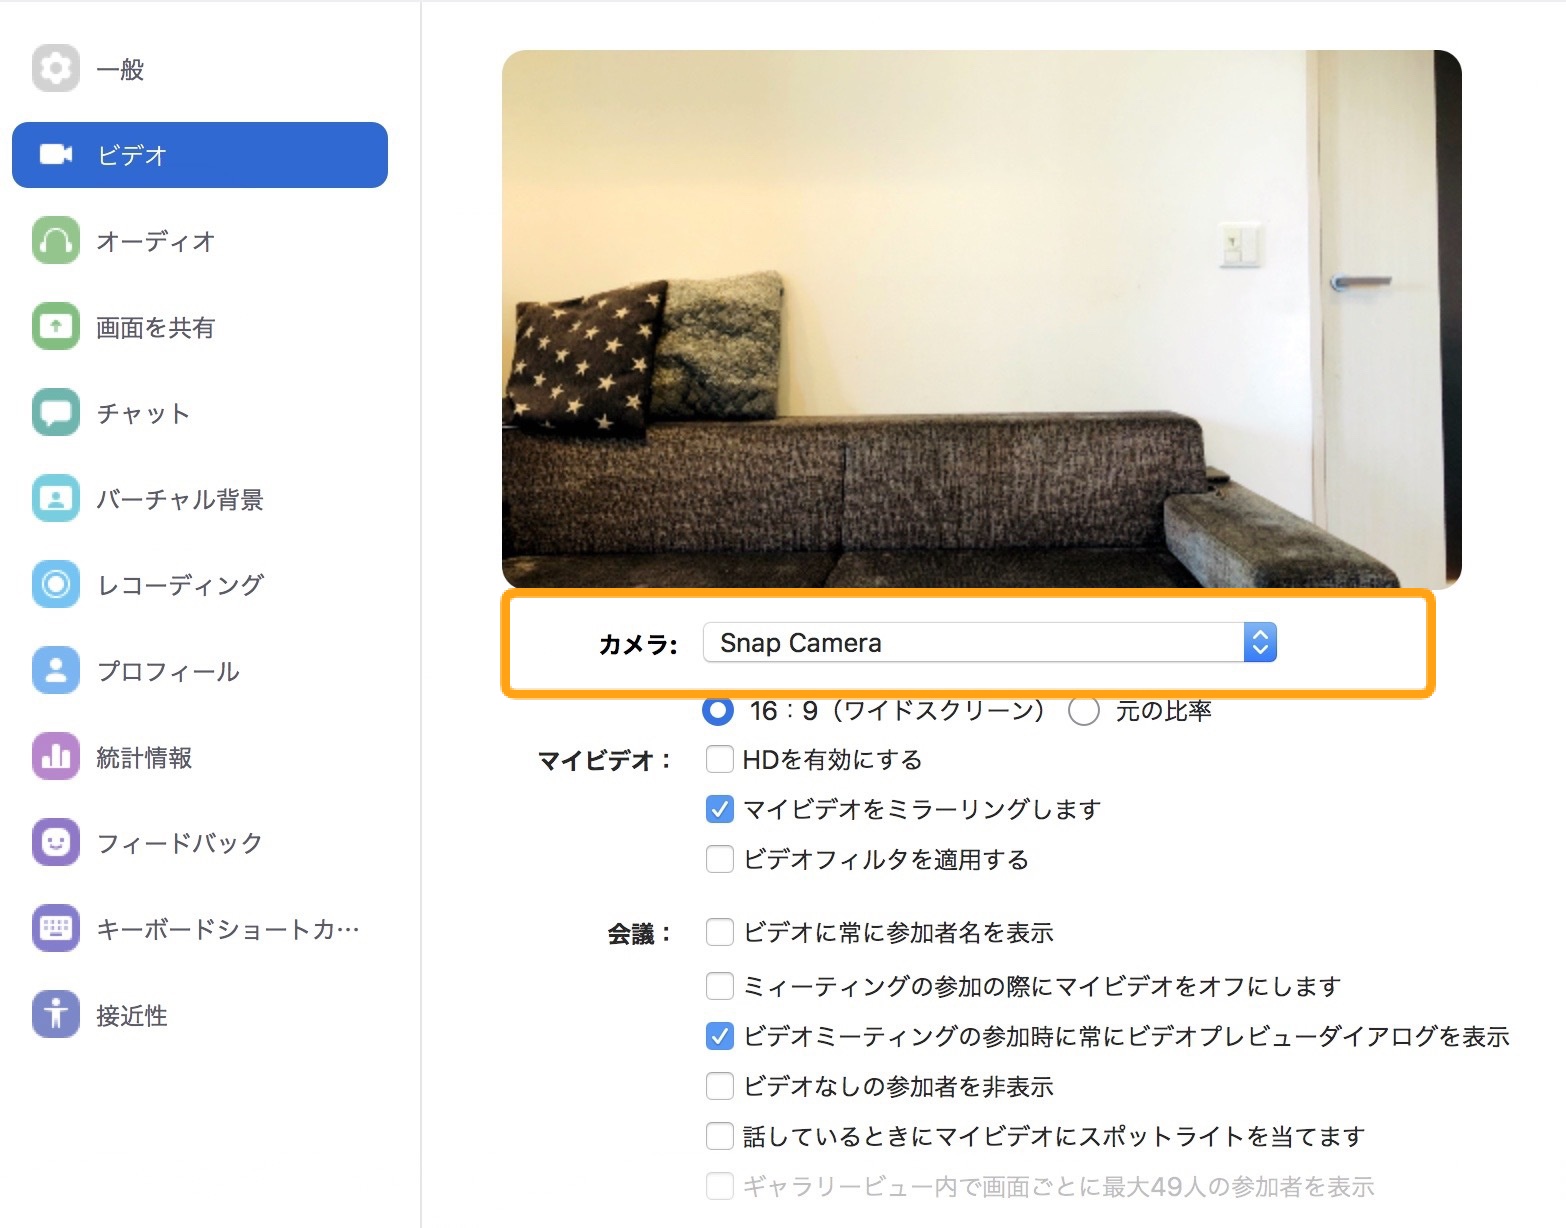Go to レコーディング settings

[x=200, y=585]
